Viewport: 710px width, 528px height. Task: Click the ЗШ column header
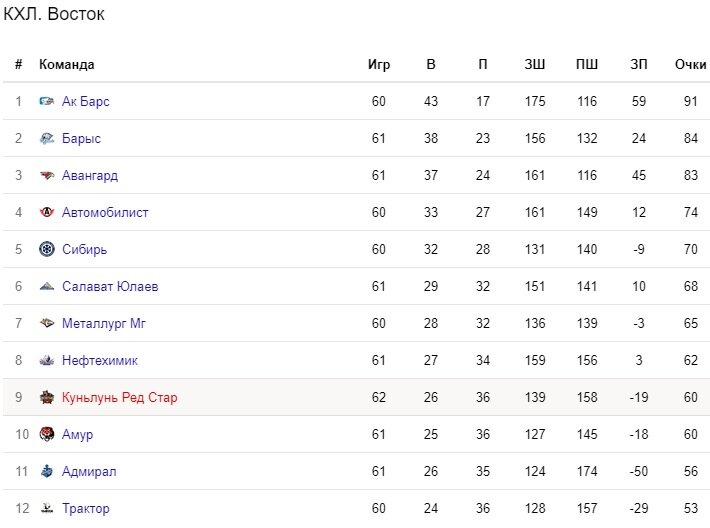point(535,64)
